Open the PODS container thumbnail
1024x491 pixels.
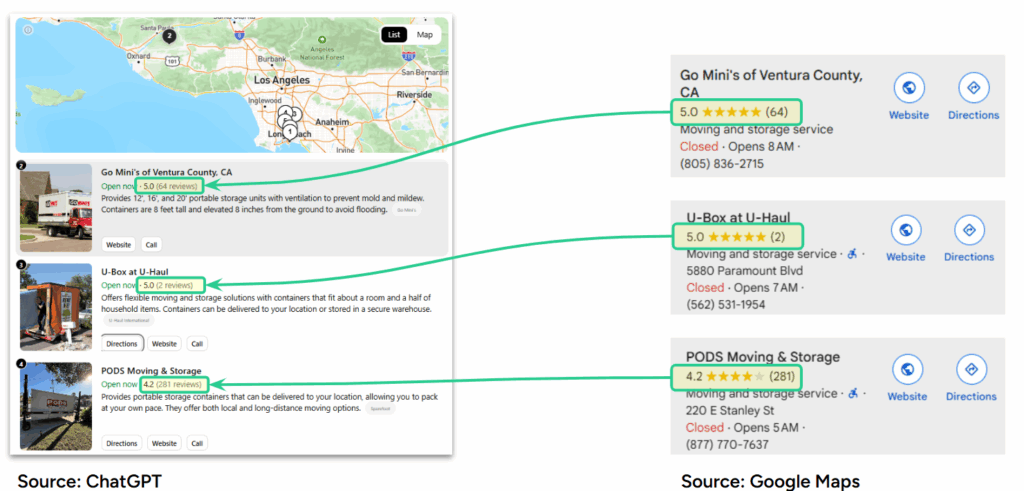point(56,406)
